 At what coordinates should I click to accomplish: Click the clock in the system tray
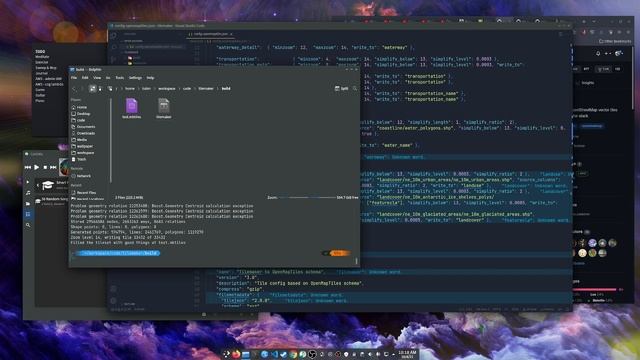click(407, 354)
